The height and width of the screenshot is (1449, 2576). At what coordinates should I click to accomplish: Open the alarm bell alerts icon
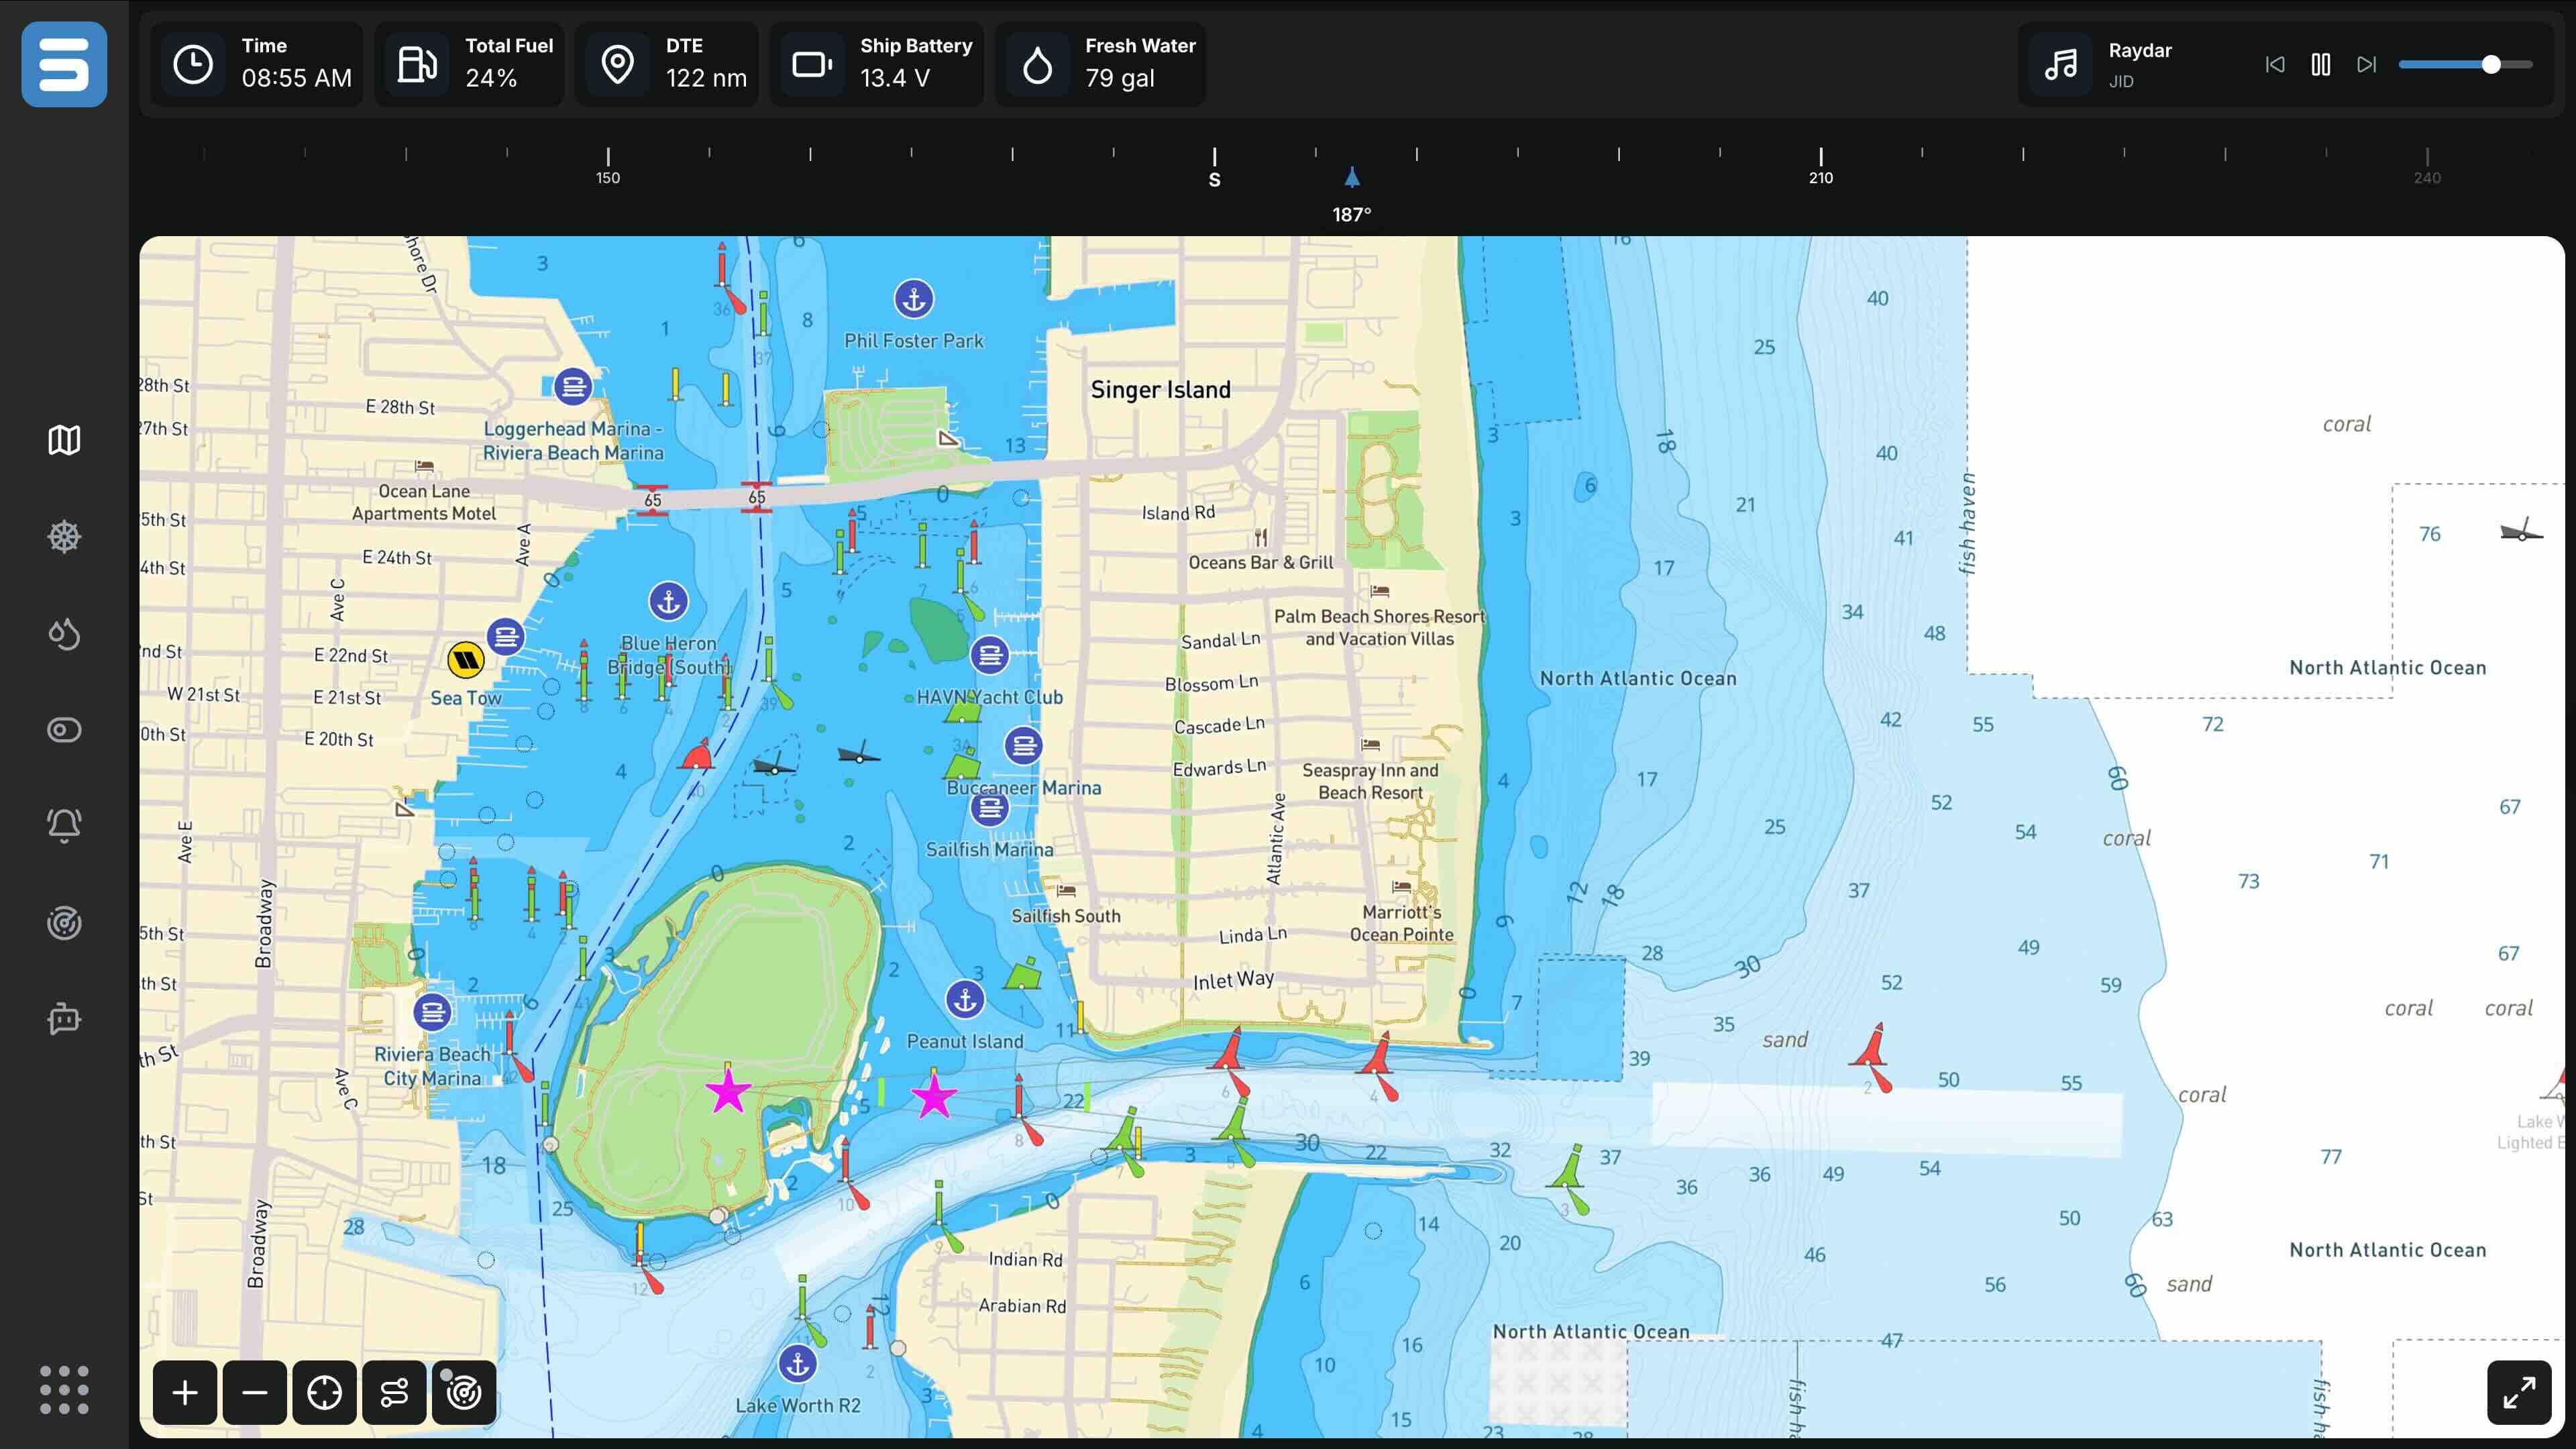[64, 825]
